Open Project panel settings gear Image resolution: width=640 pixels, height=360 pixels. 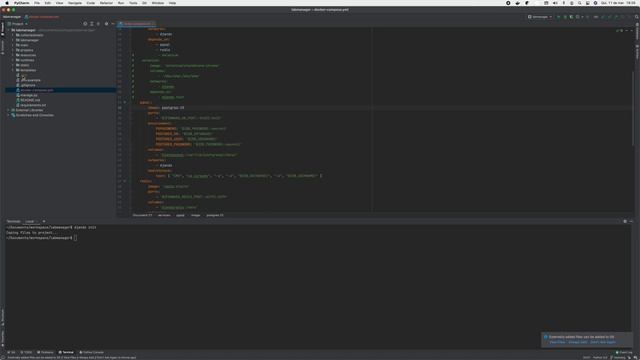(107, 24)
